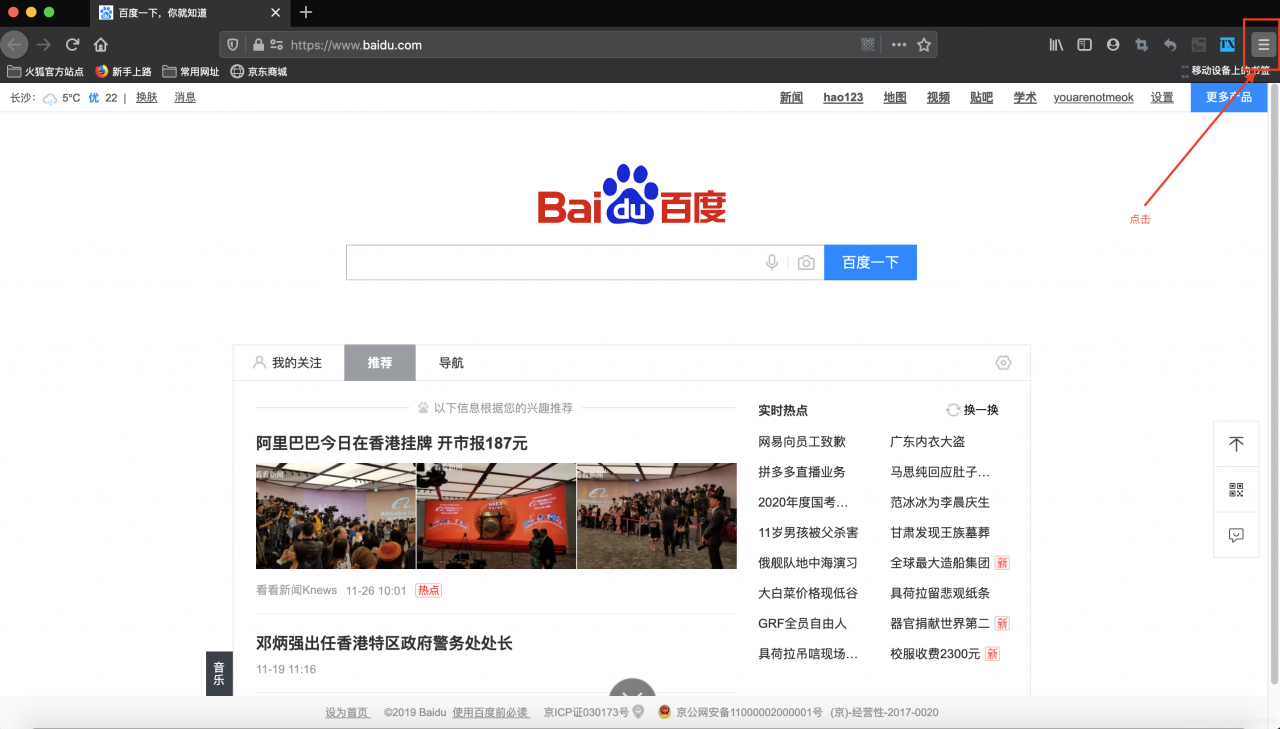
Task: Open the 更多产品 button
Action: [x=1229, y=98]
